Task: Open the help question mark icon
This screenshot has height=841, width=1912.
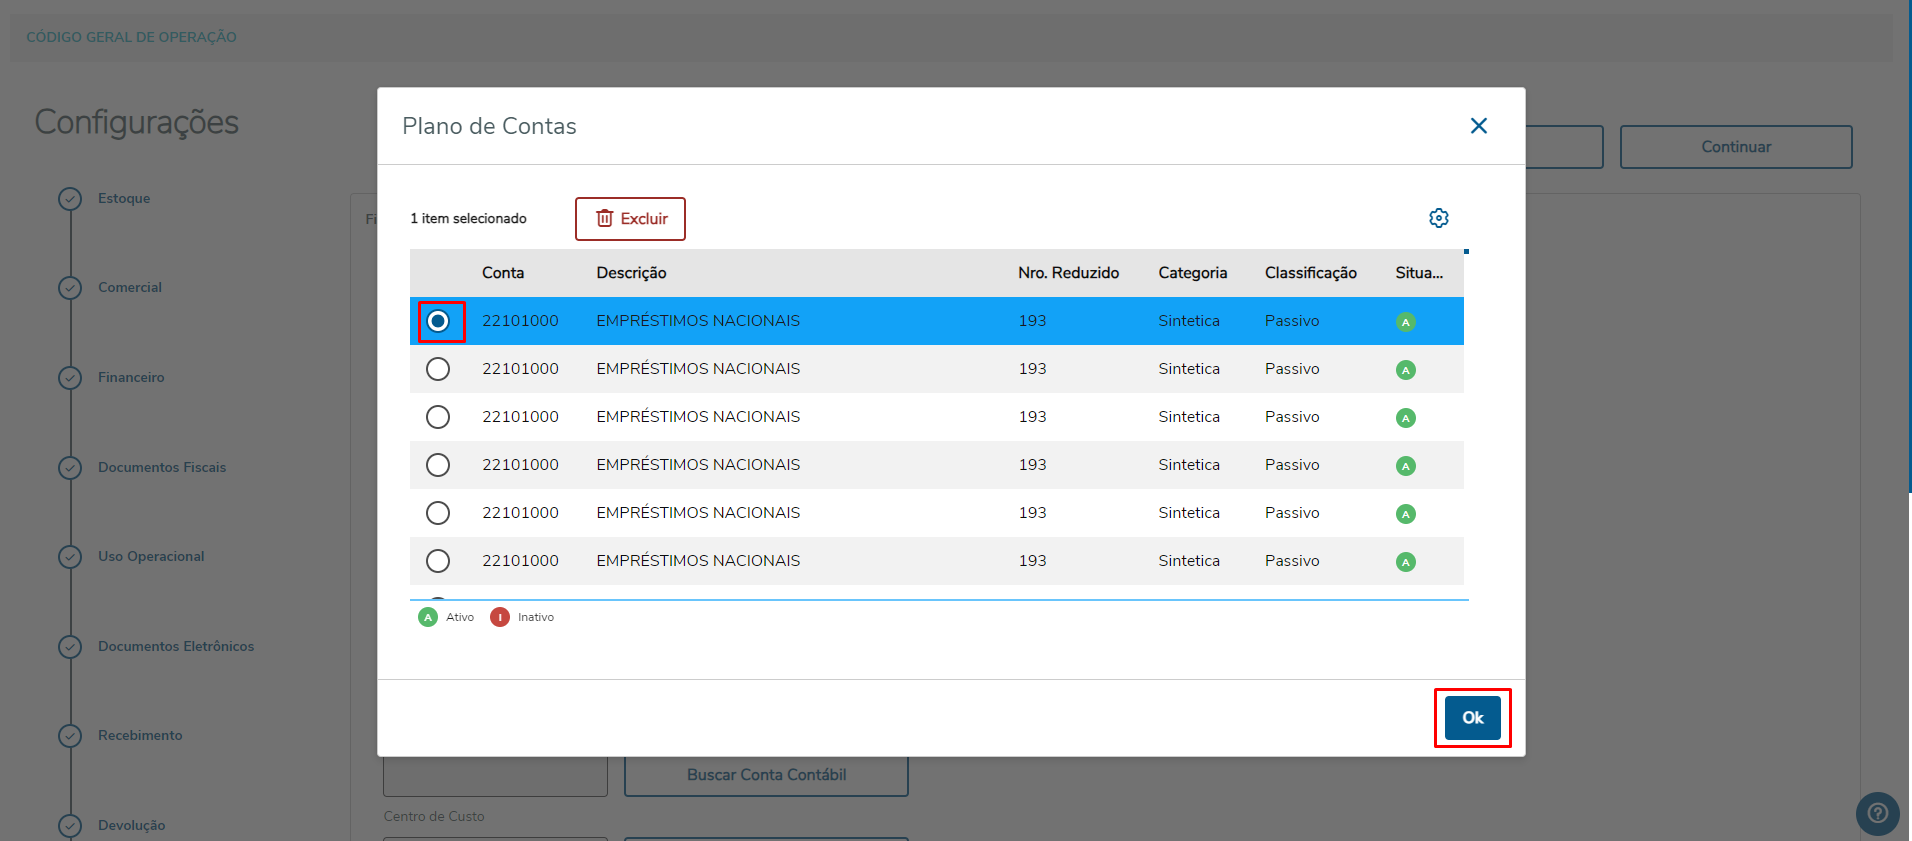Action: pos(1878,814)
